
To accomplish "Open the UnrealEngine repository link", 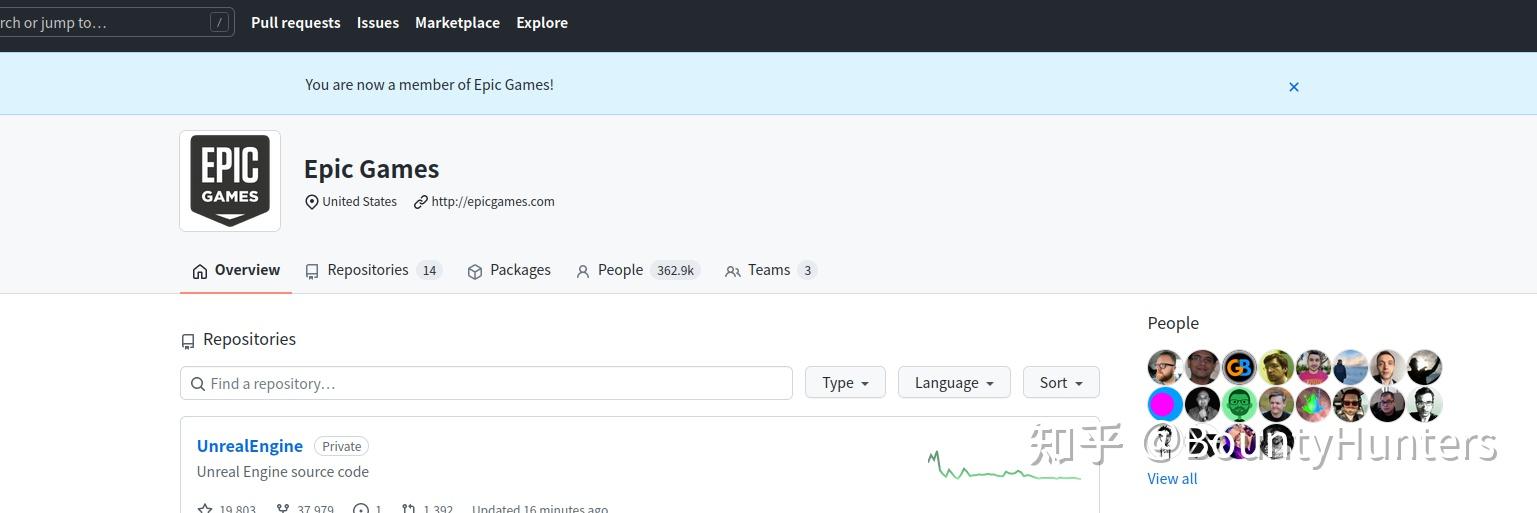I will tap(250, 446).
